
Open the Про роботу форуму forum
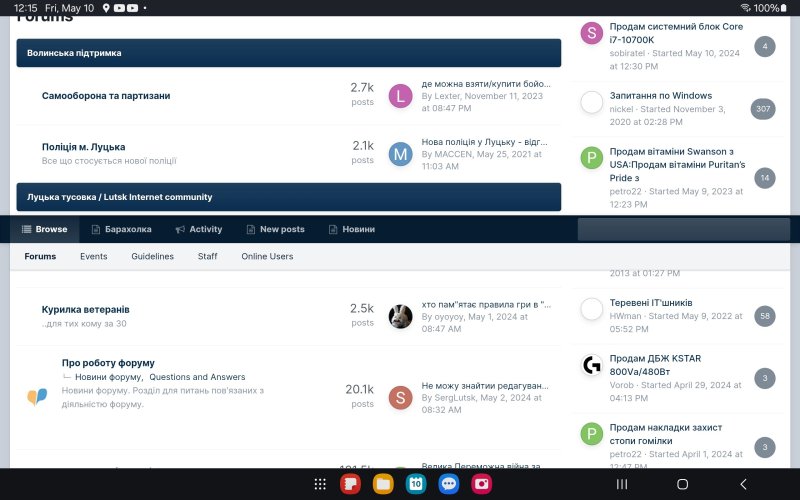click(108, 363)
